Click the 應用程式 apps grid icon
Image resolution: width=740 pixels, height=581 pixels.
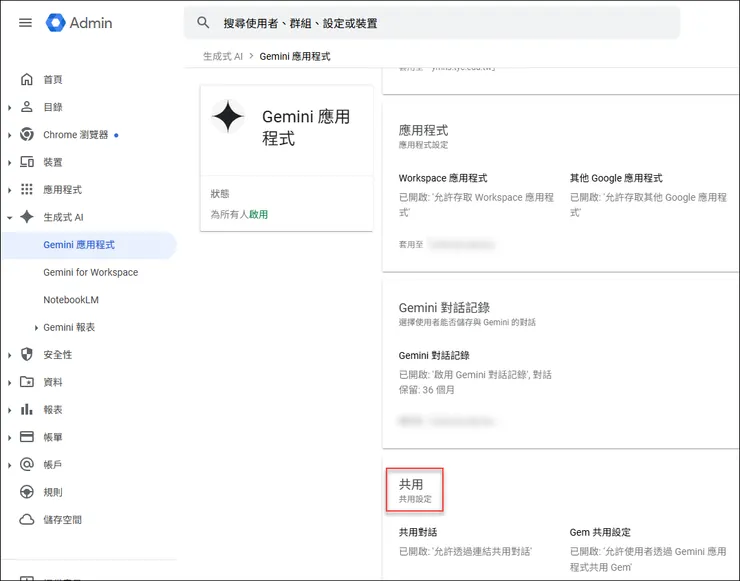tap(27, 189)
